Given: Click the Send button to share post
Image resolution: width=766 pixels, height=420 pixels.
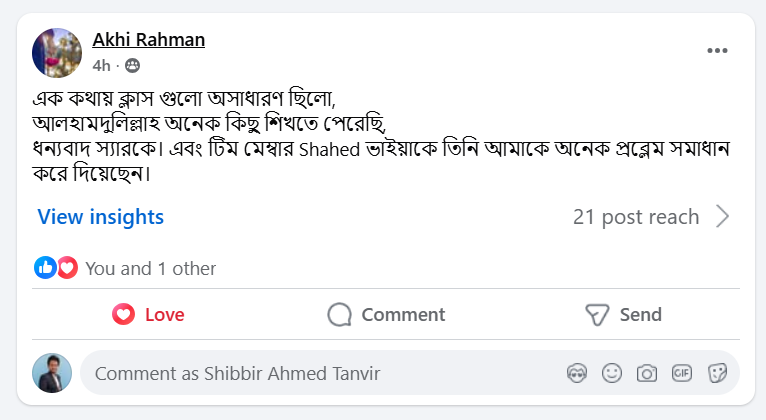Looking at the screenshot, I should (x=623, y=314).
